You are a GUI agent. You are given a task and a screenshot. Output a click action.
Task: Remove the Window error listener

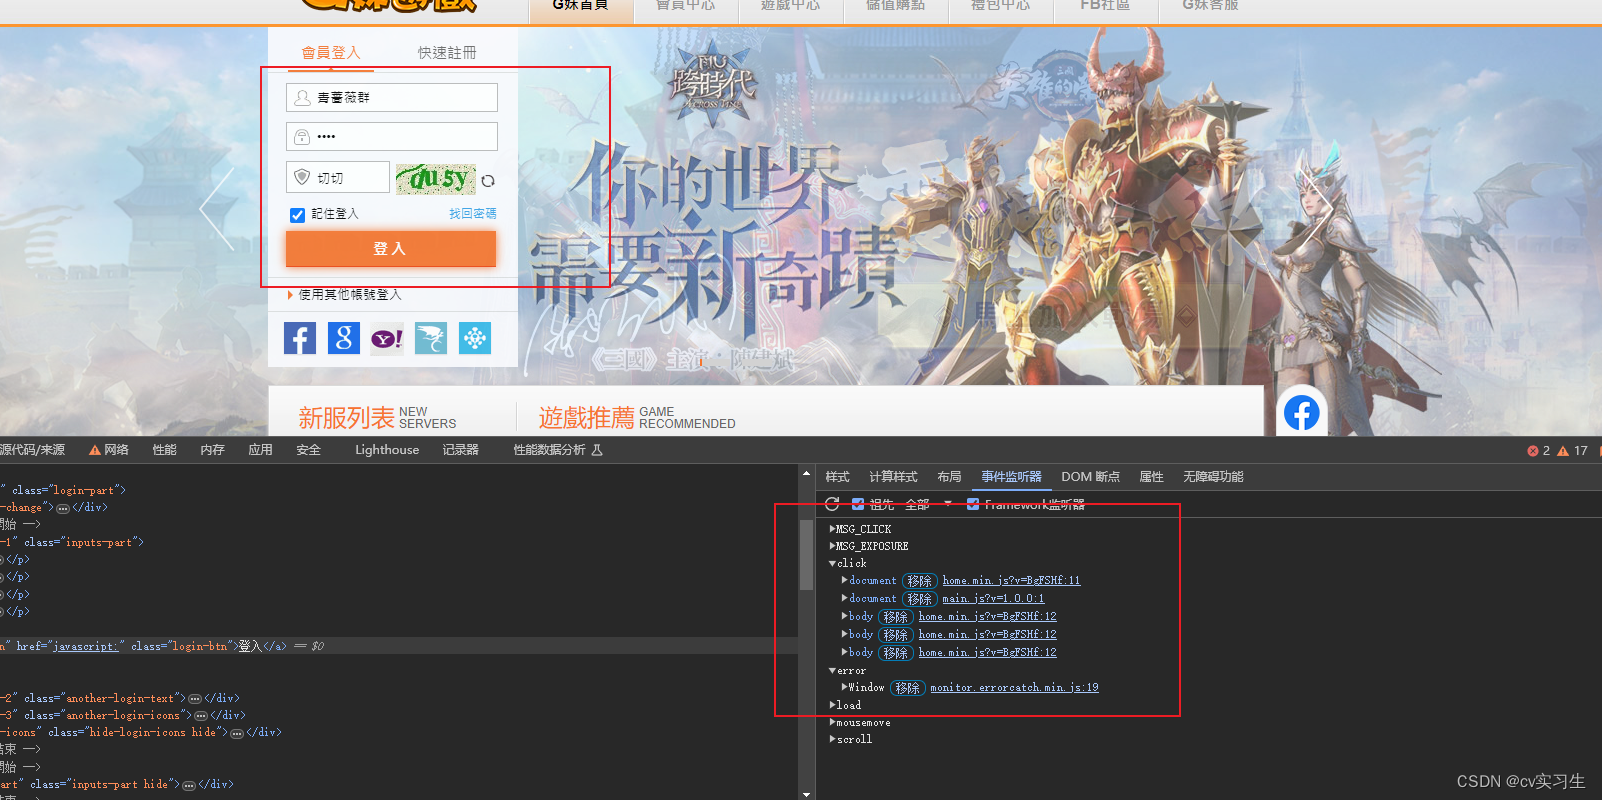(907, 688)
